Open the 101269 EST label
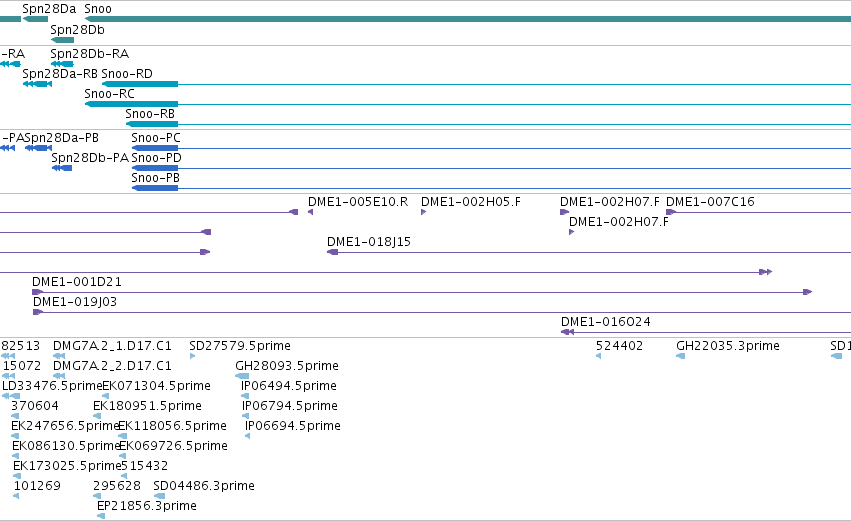The width and height of the screenshot is (851, 521). (37, 486)
